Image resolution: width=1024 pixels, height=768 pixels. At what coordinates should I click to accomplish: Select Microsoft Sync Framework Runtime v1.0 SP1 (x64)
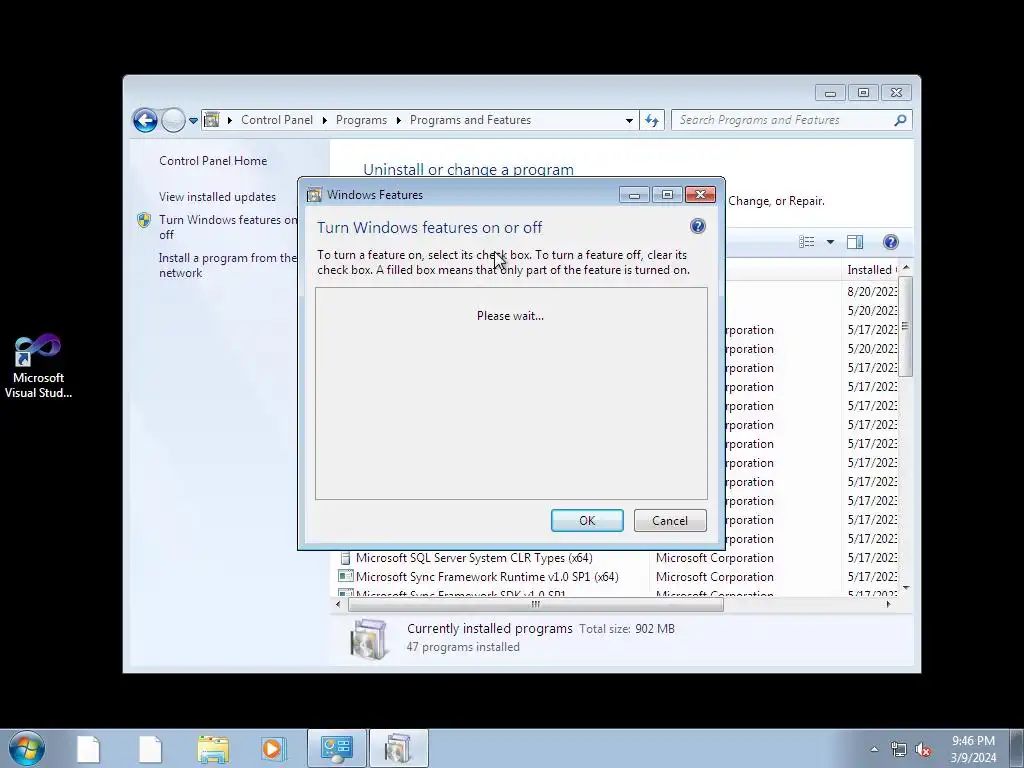(487, 577)
